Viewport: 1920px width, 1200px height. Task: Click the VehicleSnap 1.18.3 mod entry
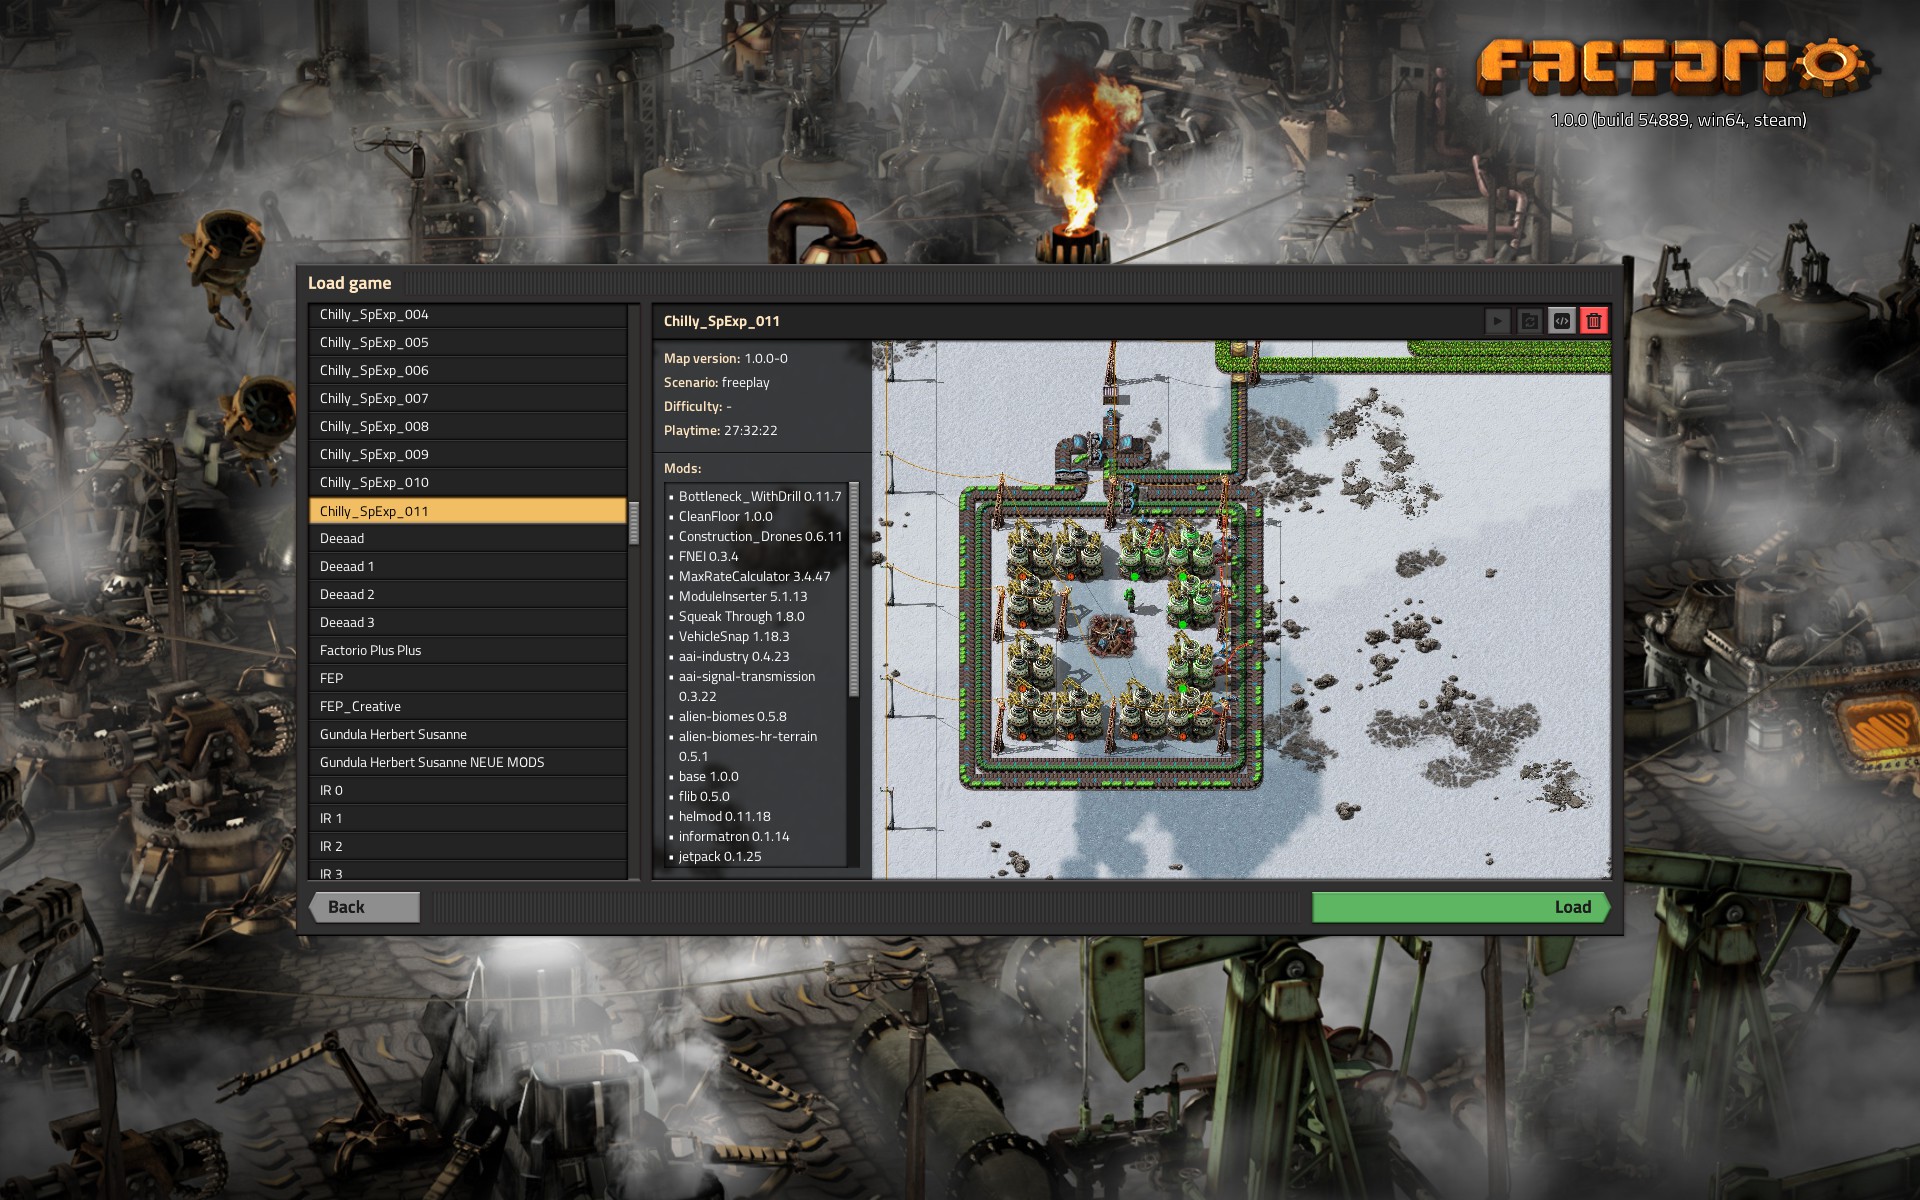point(733,636)
